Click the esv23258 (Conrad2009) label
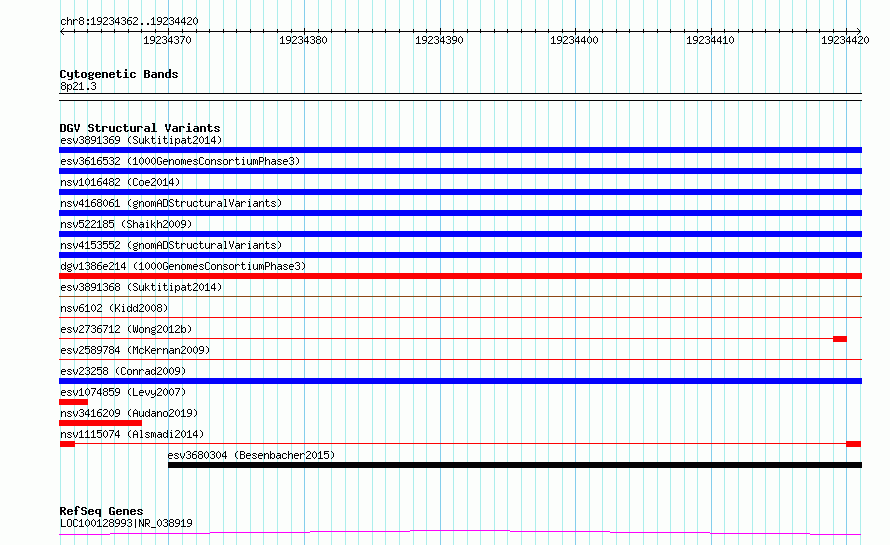Image resolution: width=890 pixels, height=545 pixels. point(123,371)
